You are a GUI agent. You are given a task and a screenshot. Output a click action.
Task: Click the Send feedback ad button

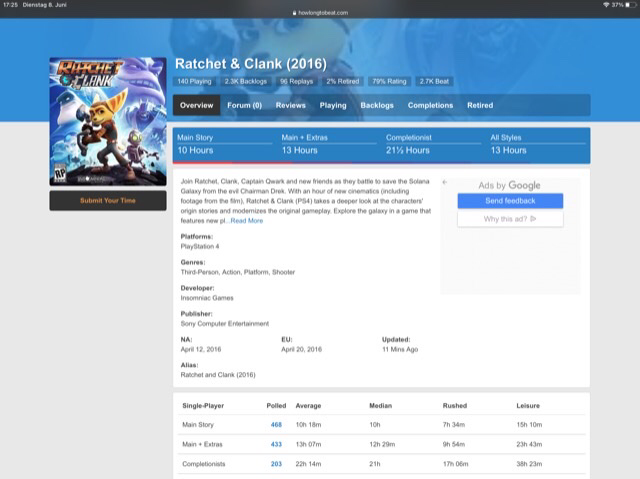(510, 201)
